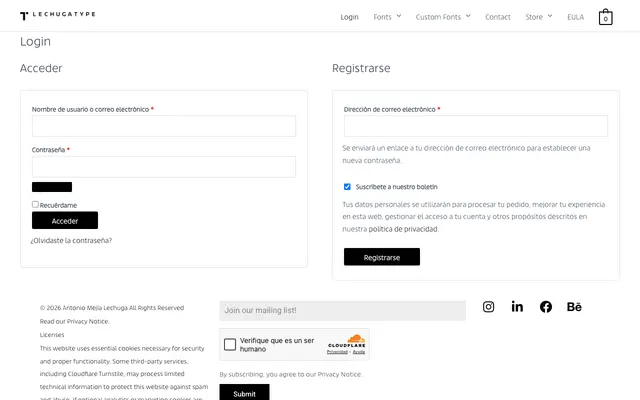This screenshot has width=640, height=400.
Task: Expand the Fonts dropdown menu
Action: pos(387,17)
